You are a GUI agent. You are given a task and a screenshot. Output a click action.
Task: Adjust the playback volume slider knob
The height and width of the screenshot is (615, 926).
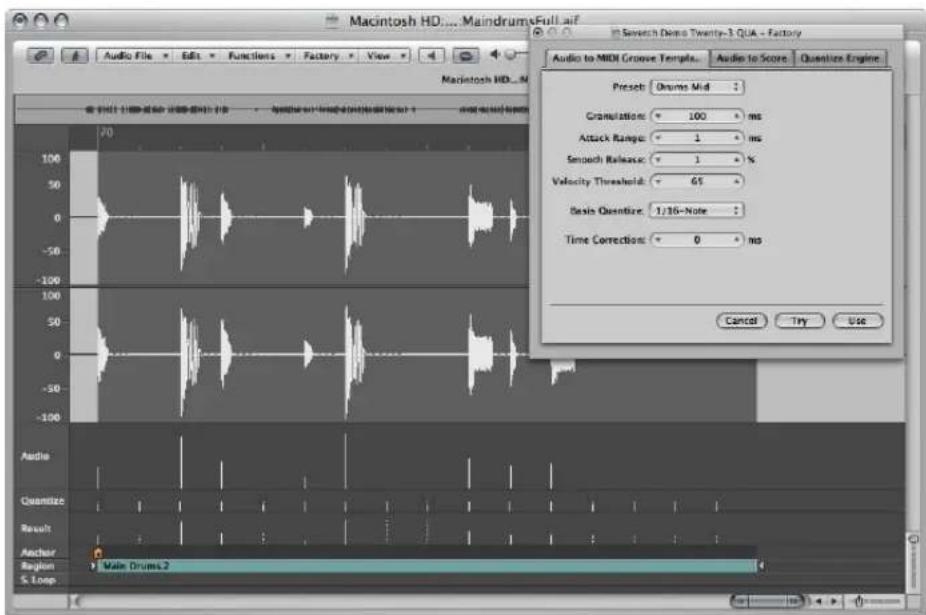point(511,55)
